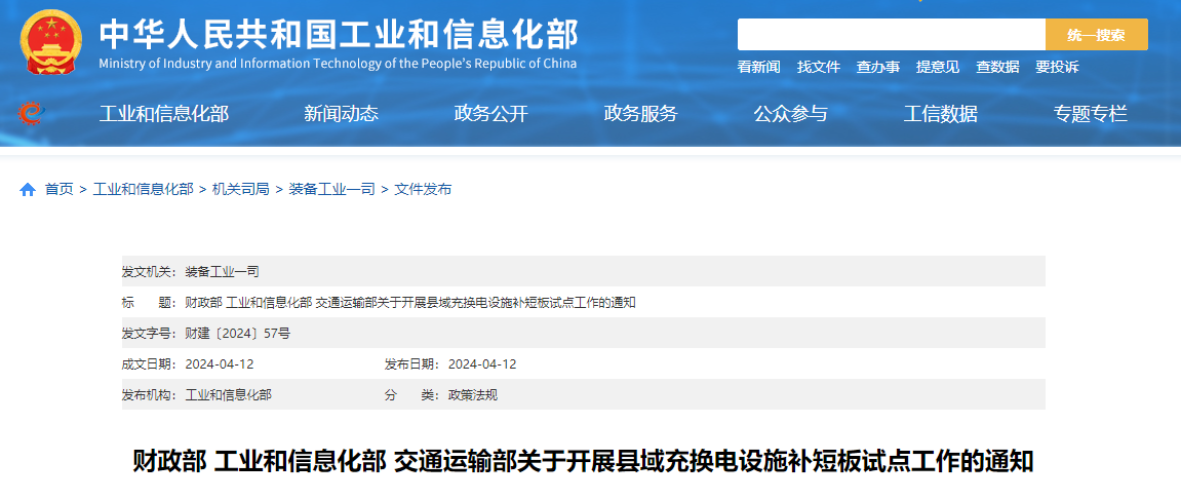Click the red swirl icon beside navigation
This screenshot has height=500, width=1182.
click(31, 114)
